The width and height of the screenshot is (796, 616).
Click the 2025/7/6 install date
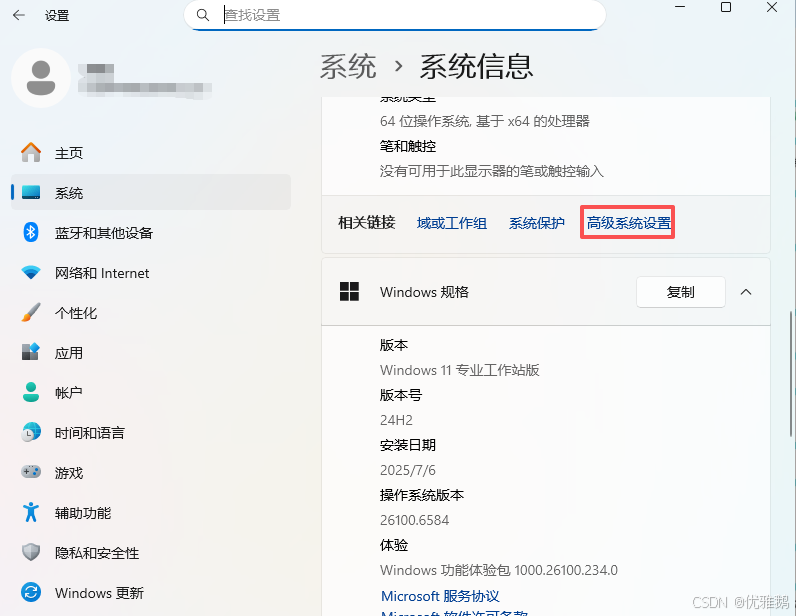pos(408,470)
